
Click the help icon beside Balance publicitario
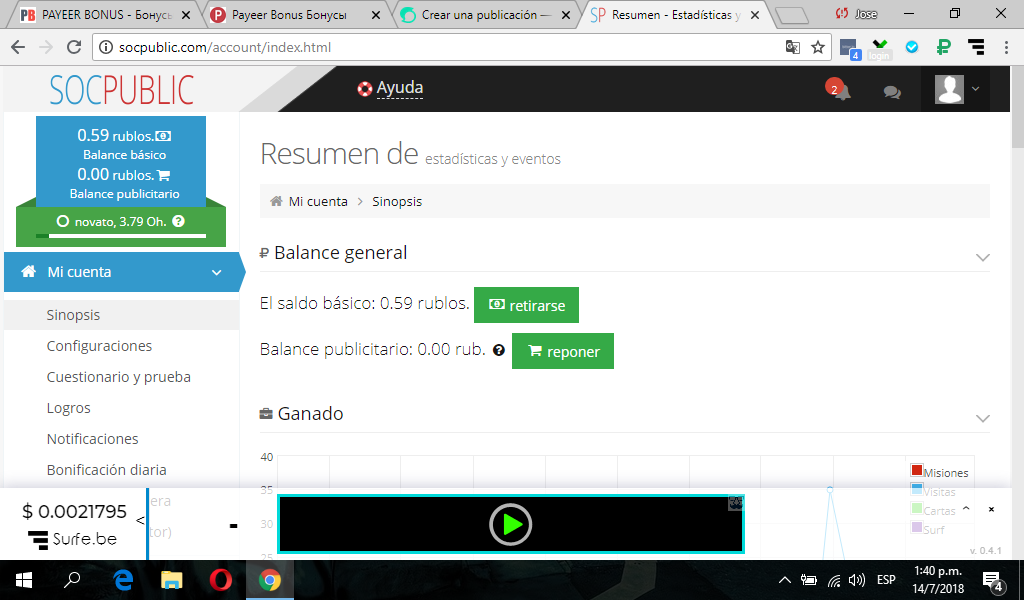point(499,351)
